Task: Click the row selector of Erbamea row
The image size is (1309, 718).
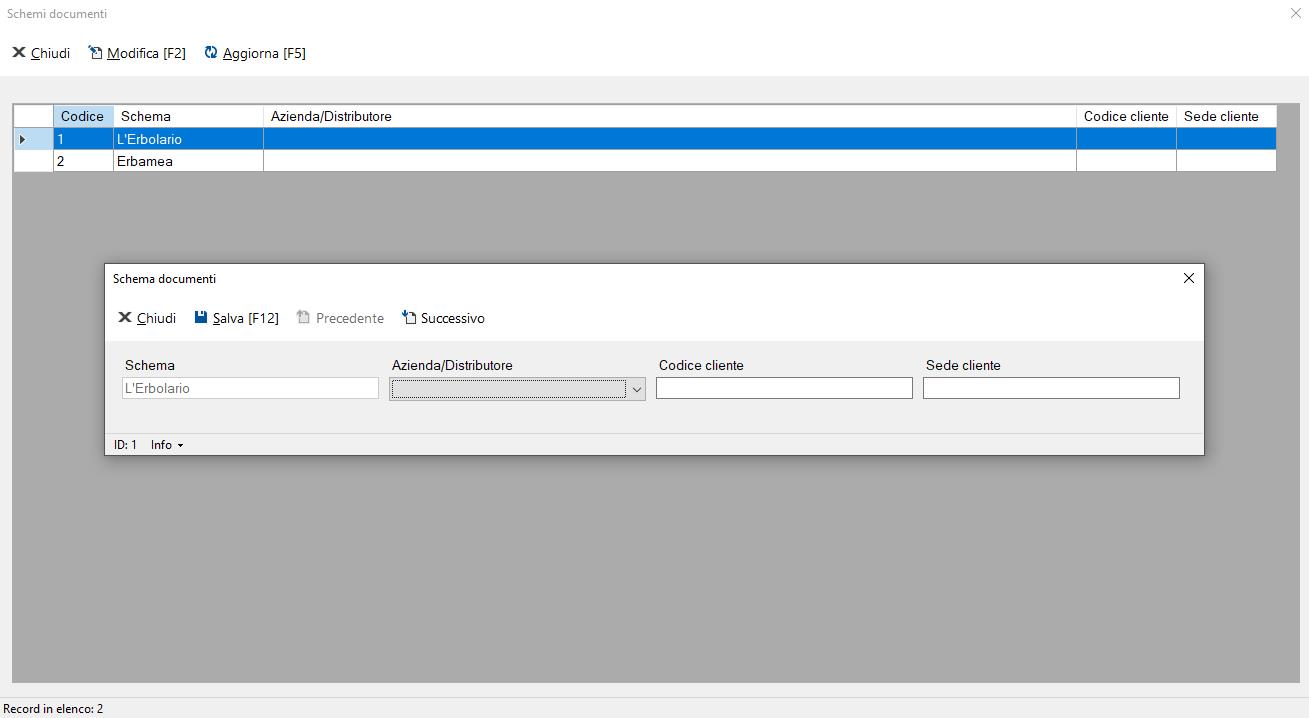Action: tap(33, 161)
